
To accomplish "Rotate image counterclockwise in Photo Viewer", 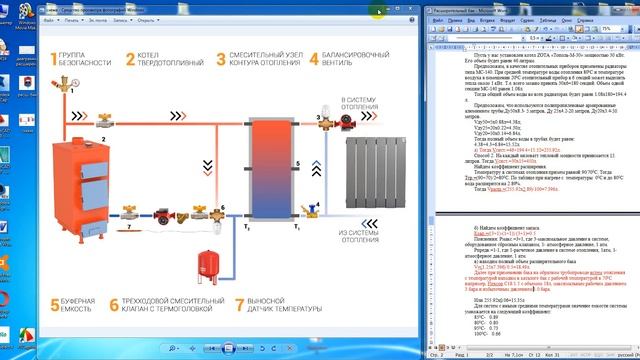I will (262, 348).
